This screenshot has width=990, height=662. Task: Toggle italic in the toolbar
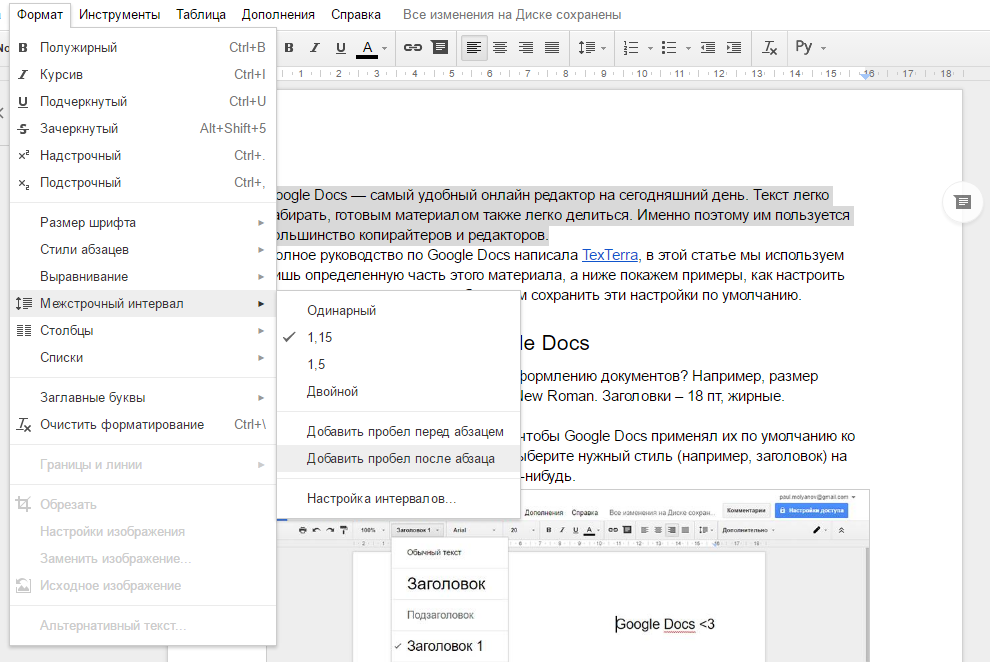315,47
